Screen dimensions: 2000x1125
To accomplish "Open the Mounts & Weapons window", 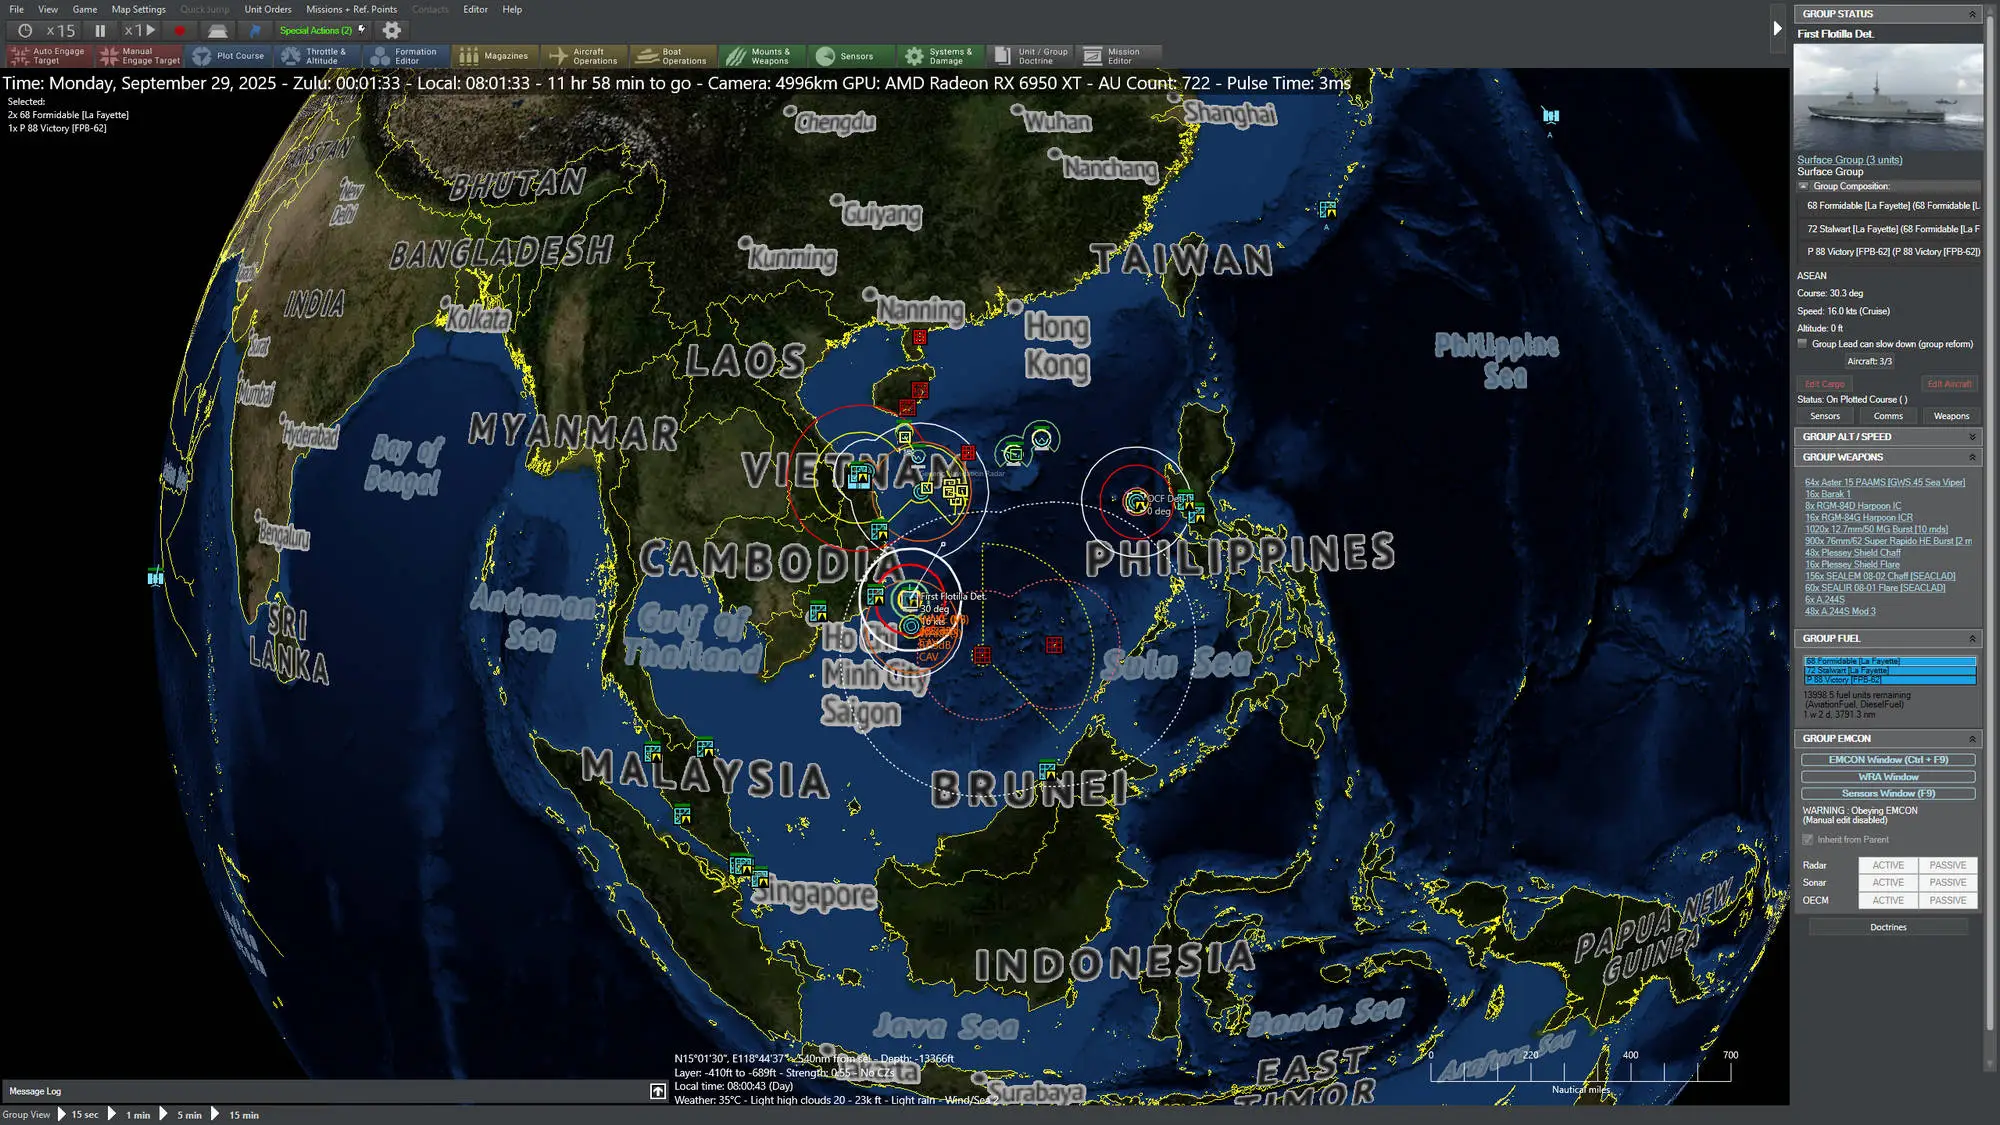I will [760, 56].
